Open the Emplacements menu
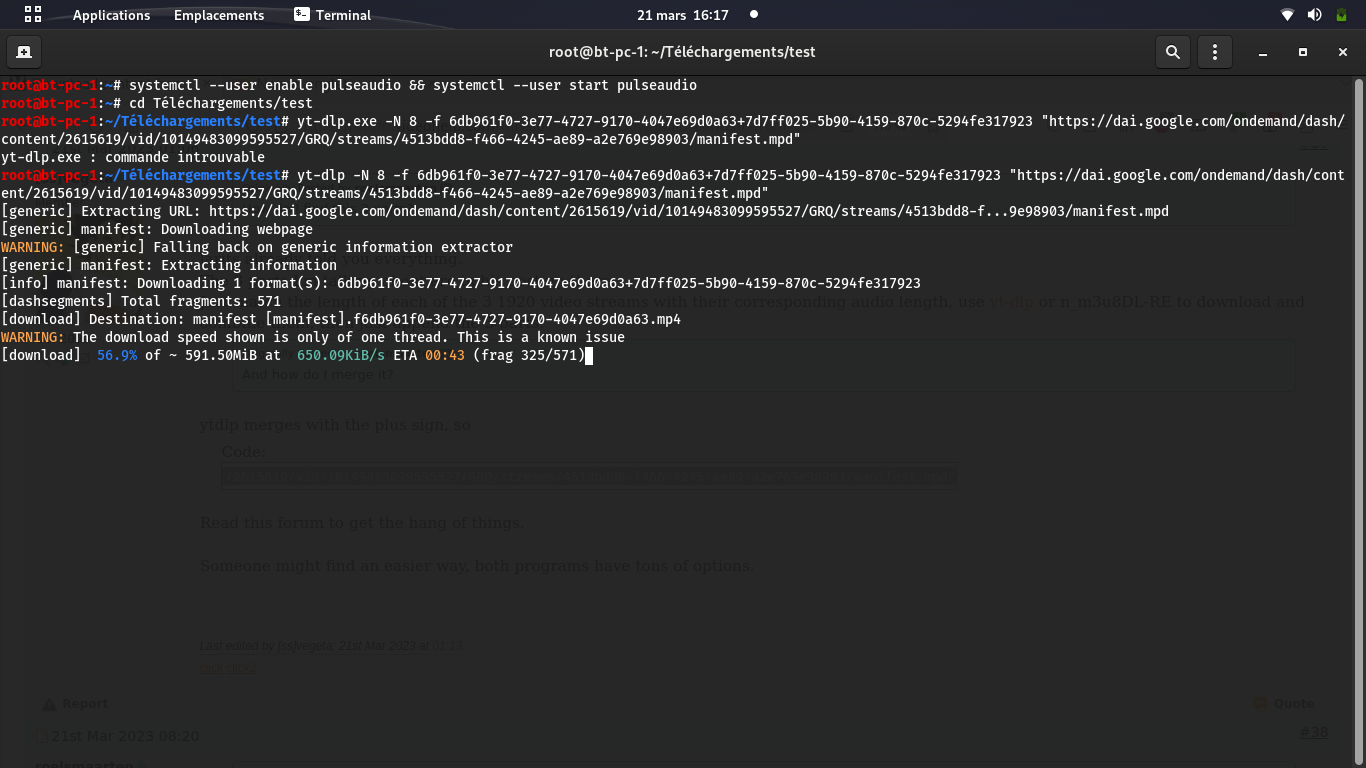This screenshot has height=768, width=1366. tap(219, 15)
